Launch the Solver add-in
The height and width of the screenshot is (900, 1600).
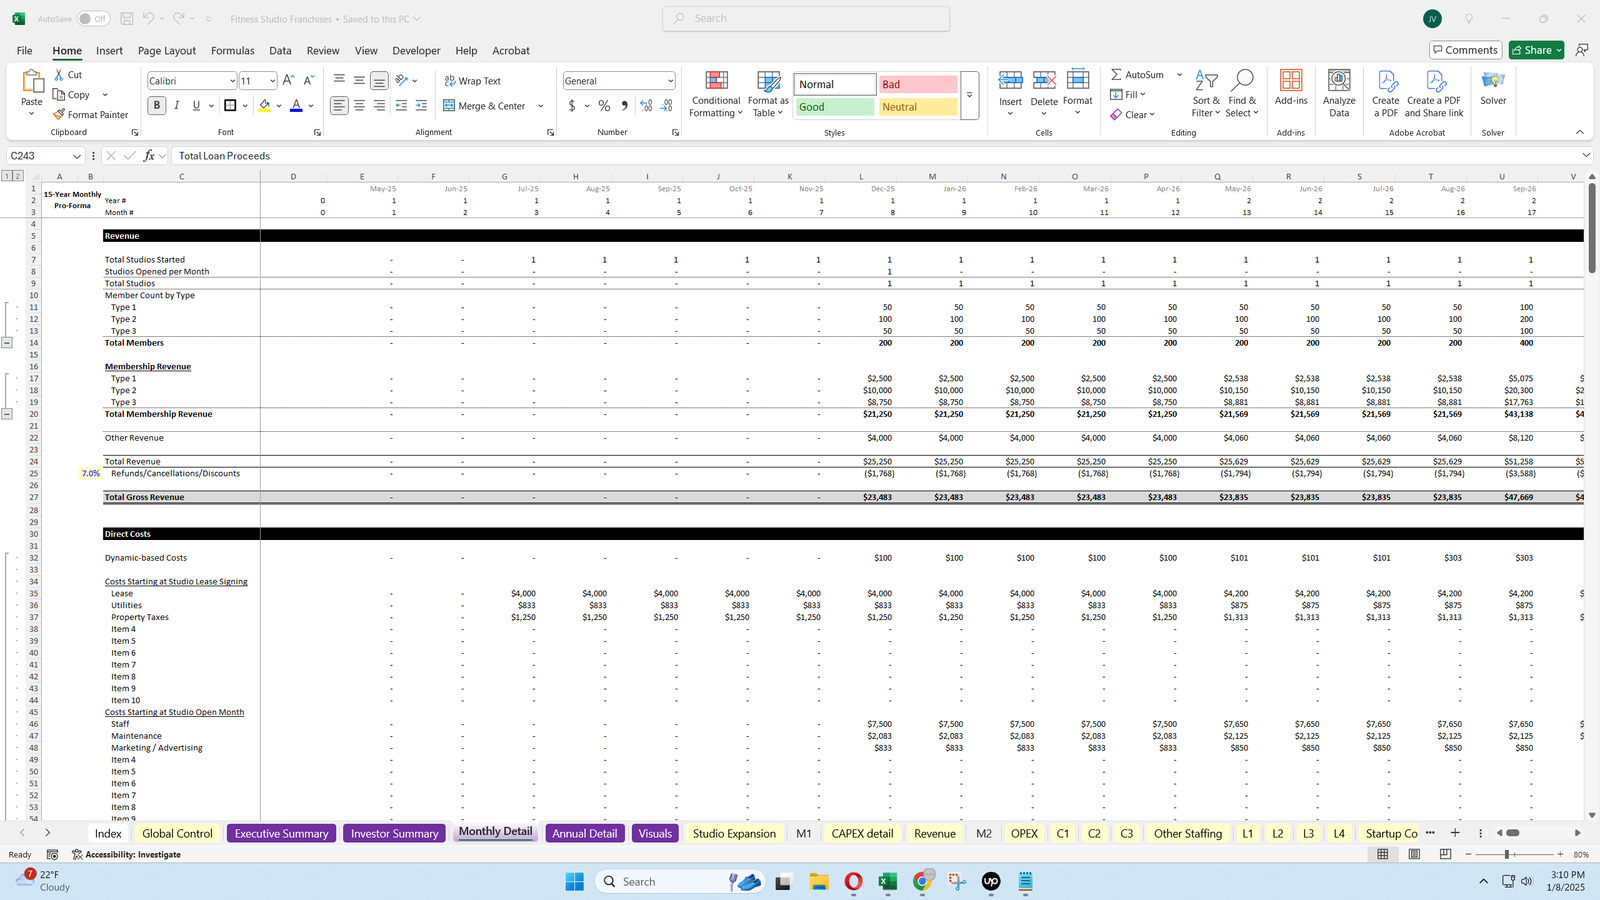pos(1493,90)
